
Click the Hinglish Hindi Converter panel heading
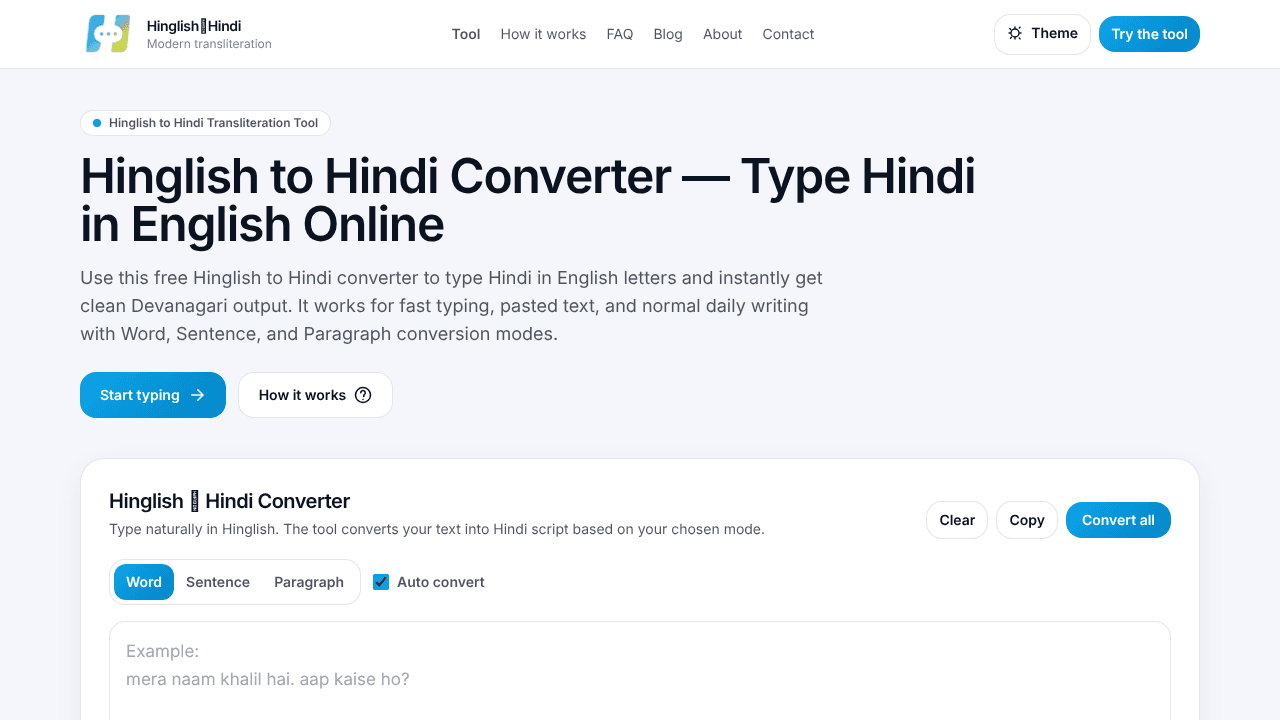pos(229,501)
